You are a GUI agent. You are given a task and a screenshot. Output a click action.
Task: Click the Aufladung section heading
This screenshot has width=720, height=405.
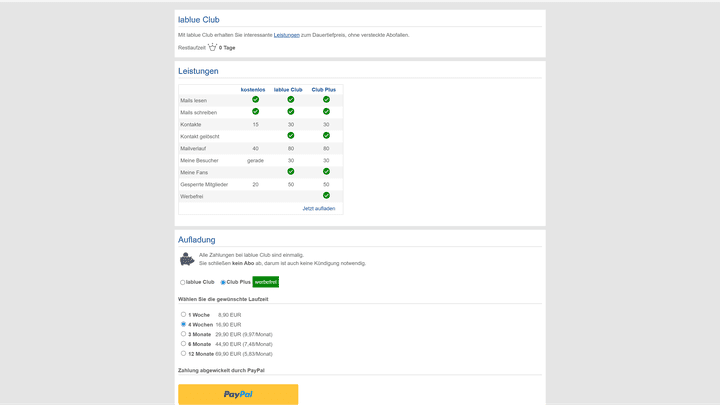(x=197, y=240)
